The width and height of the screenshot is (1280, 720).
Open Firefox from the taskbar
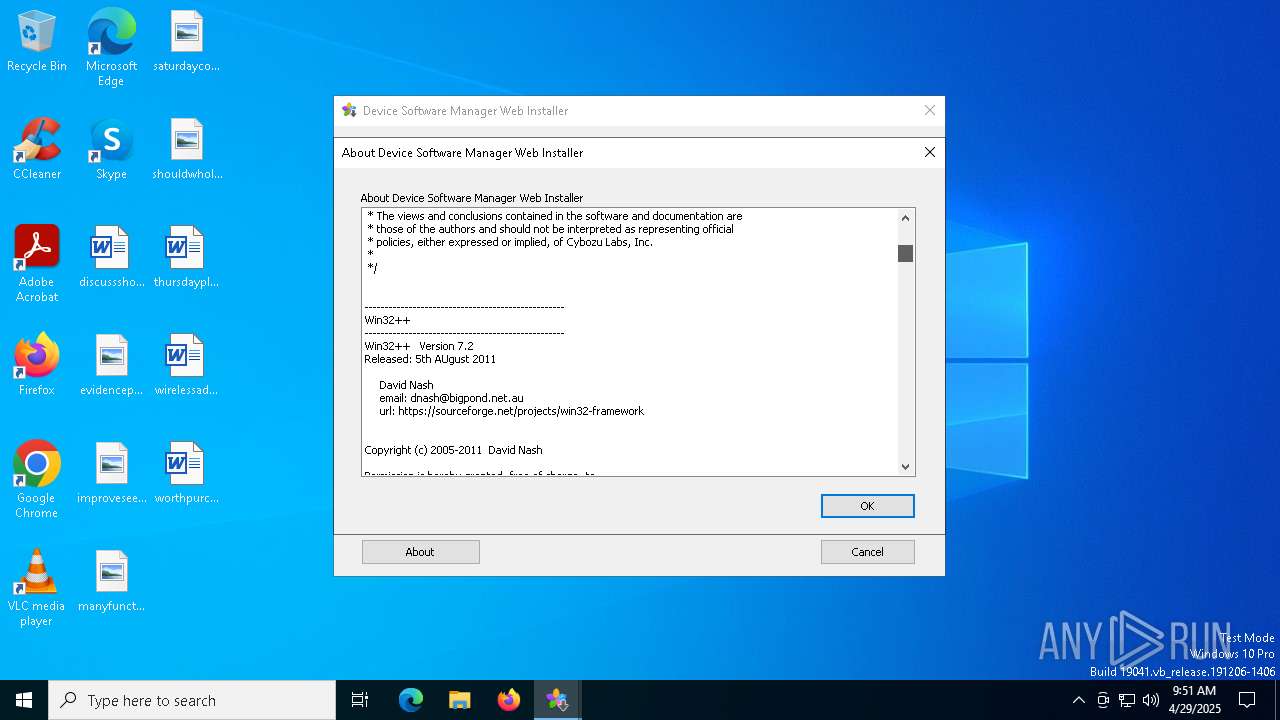coord(509,700)
